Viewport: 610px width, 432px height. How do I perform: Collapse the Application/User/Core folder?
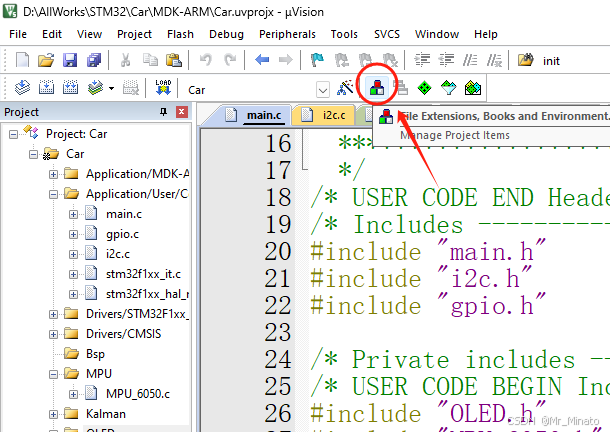coord(53,194)
